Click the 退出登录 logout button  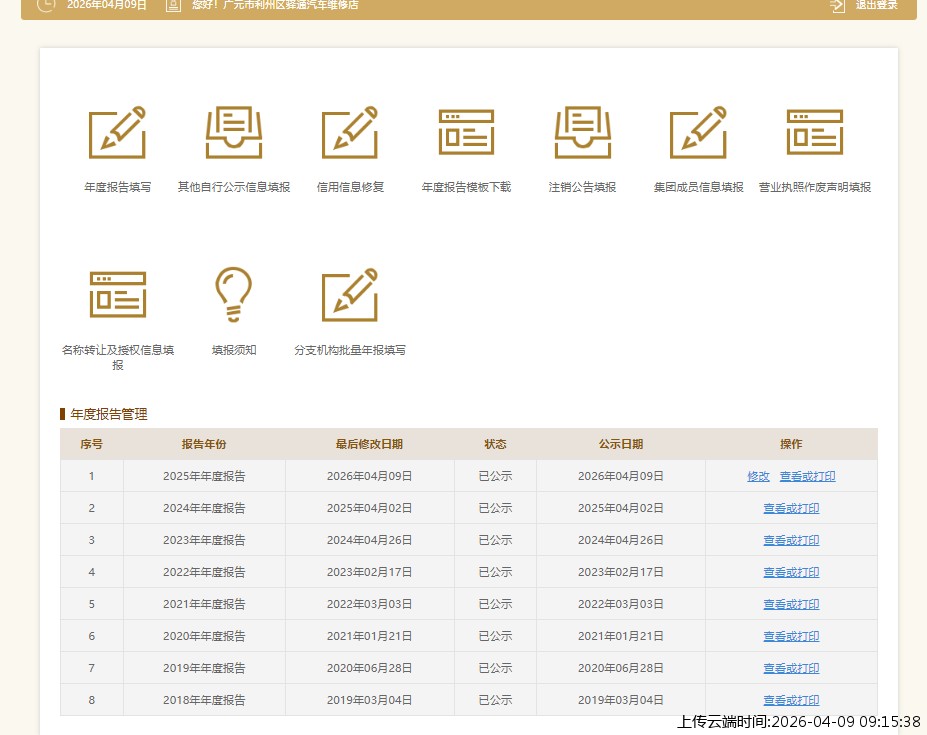point(865,5)
